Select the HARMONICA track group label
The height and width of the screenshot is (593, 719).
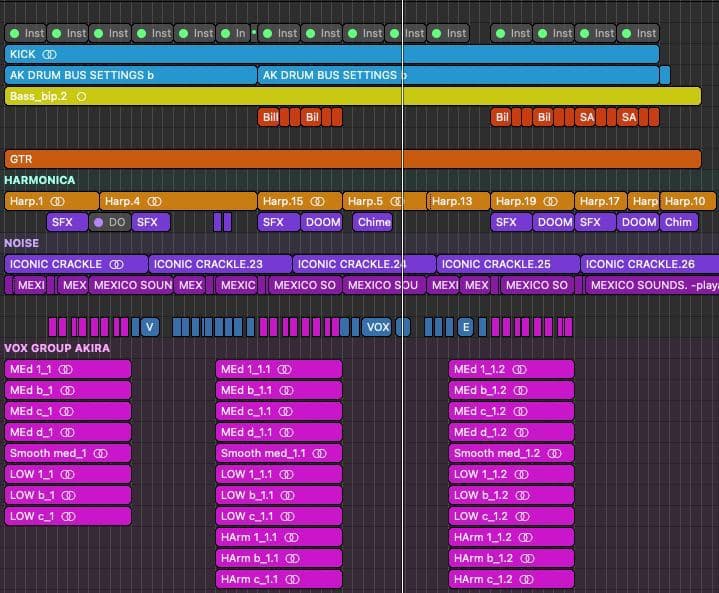[x=40, y=180]
